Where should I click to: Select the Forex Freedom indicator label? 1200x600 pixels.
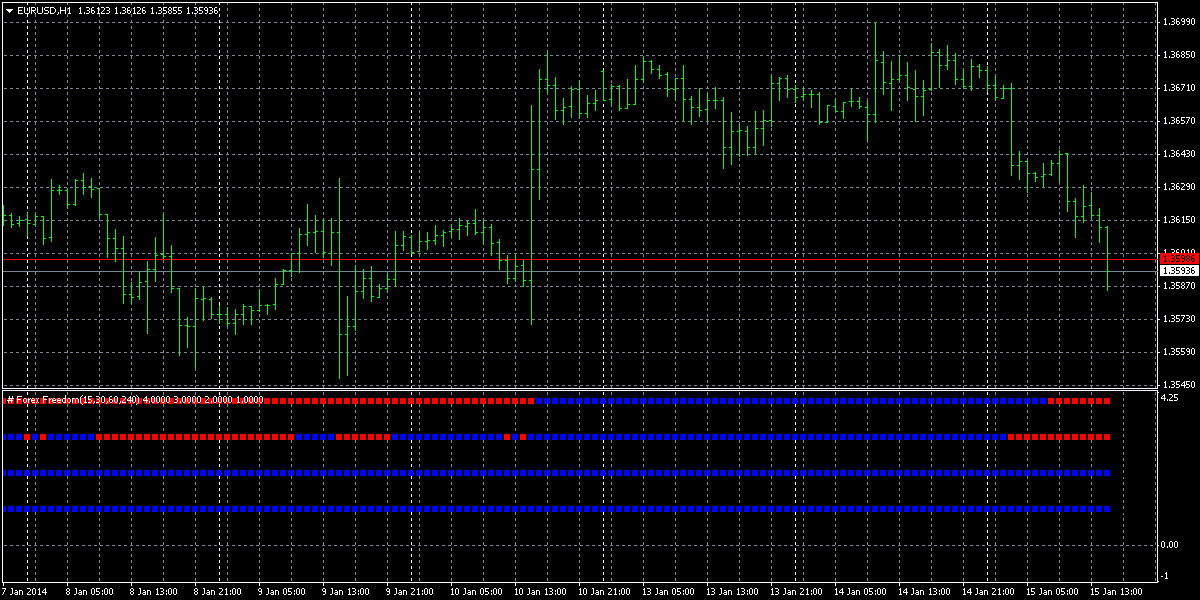(136, 400)
